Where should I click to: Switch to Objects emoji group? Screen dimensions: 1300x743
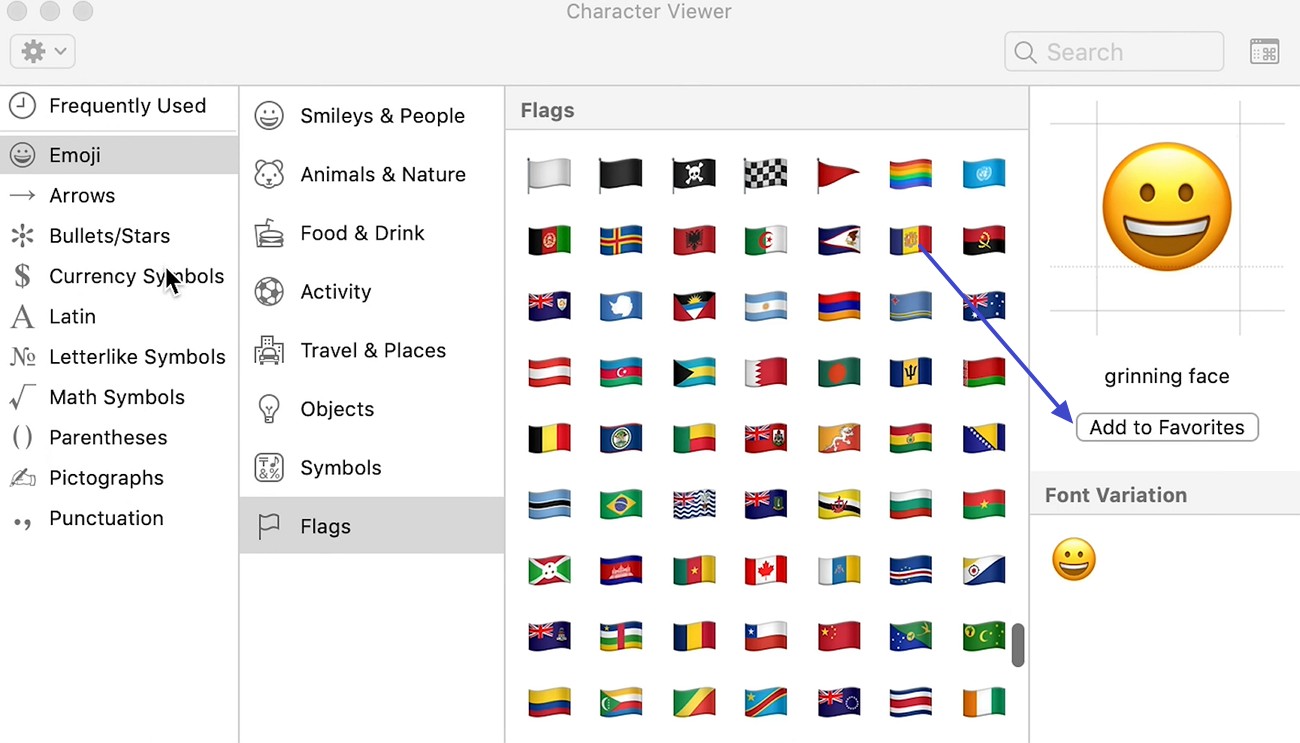pyautogui.click(x=372, y=409)
